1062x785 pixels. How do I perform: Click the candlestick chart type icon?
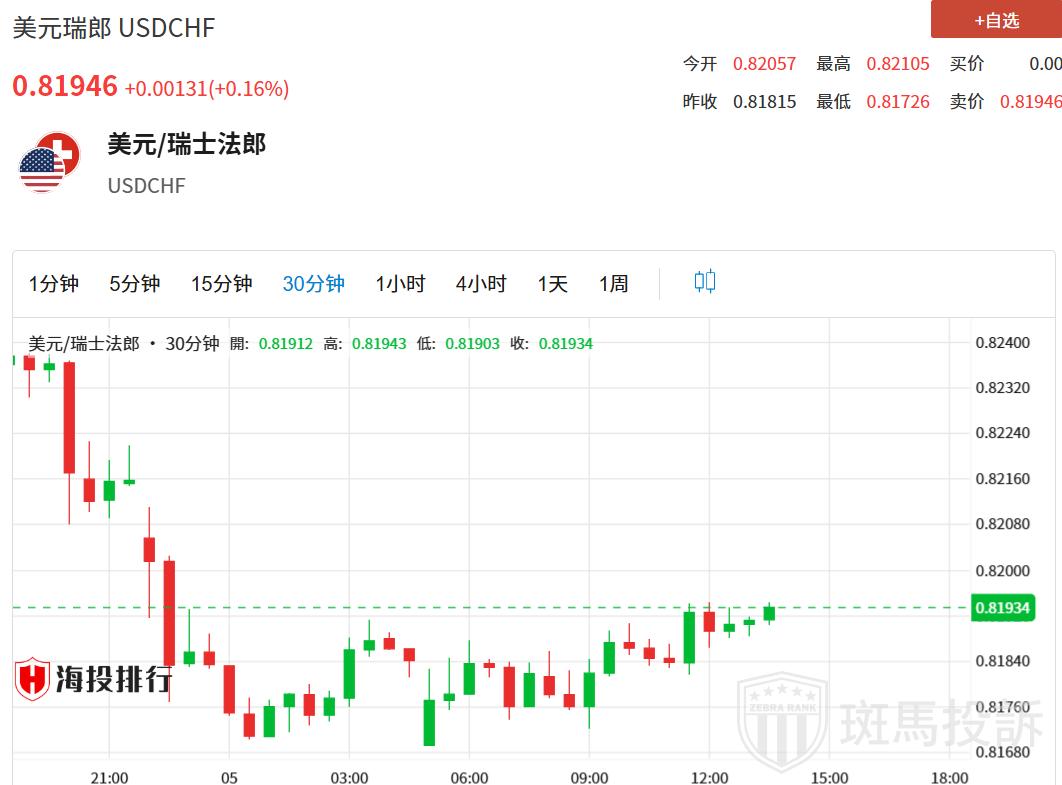(x=704, y=282)
